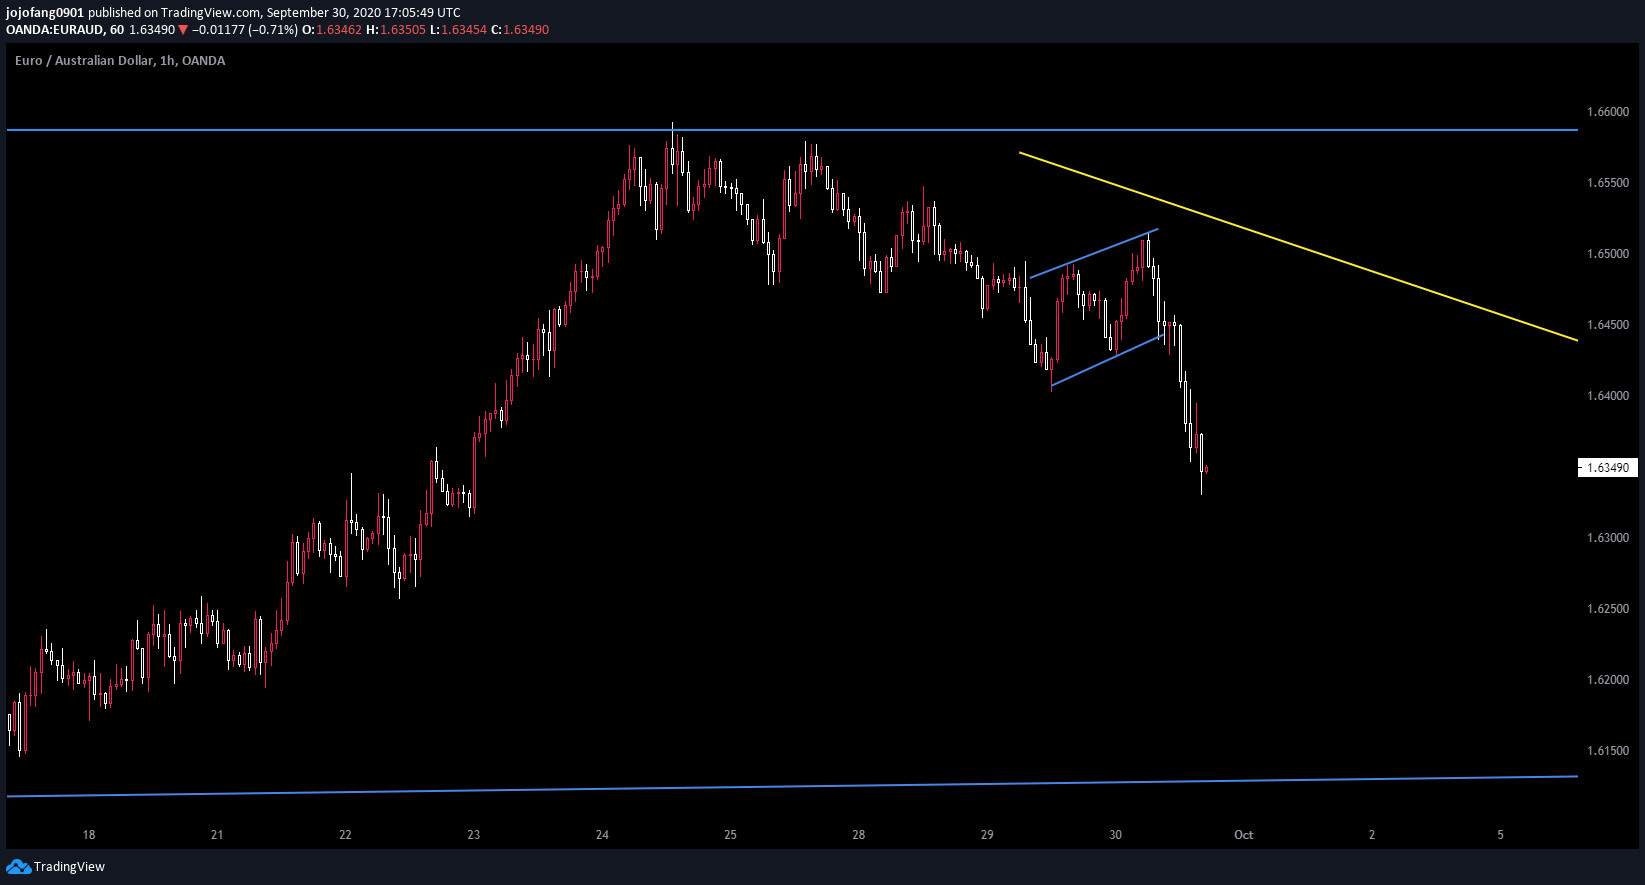Click the TradingView cloud logo icon
Viewport: 1645px width, 885px height.
click(18, 866)
